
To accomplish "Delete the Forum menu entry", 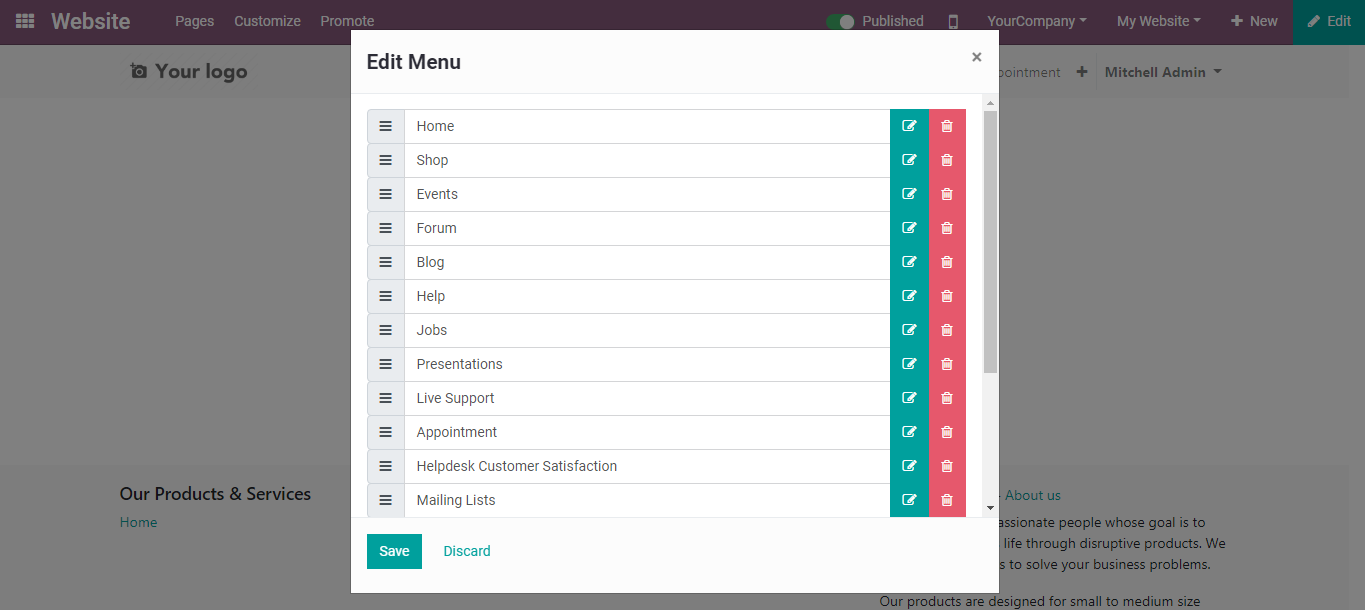I will tap(947, 228).
